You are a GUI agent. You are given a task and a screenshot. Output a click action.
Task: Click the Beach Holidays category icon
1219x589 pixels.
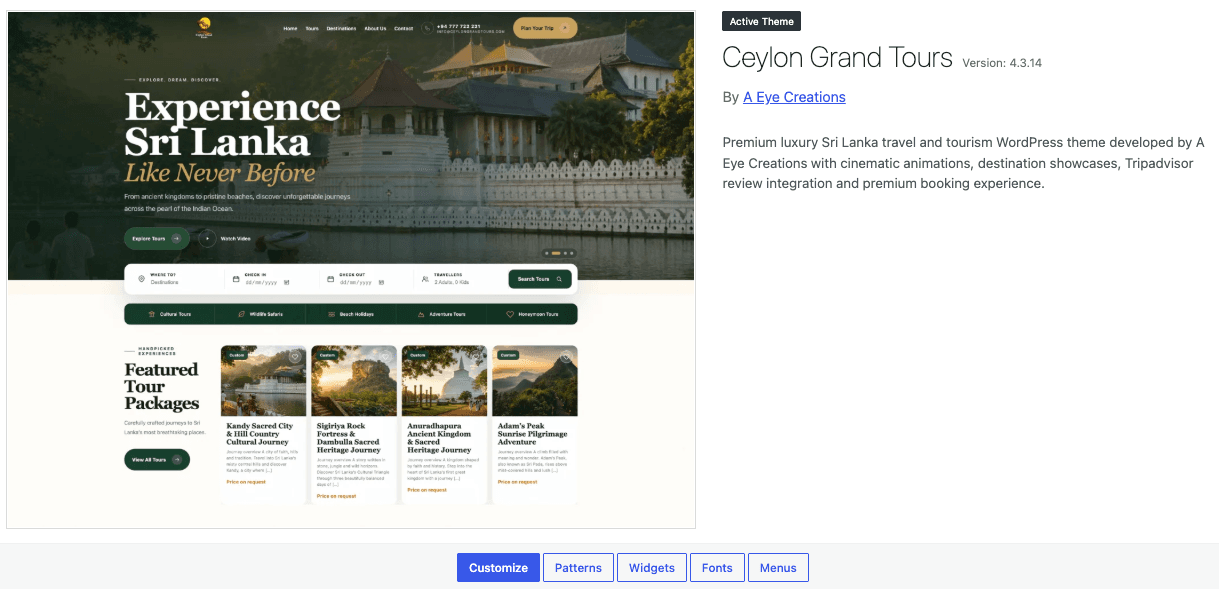332,314
